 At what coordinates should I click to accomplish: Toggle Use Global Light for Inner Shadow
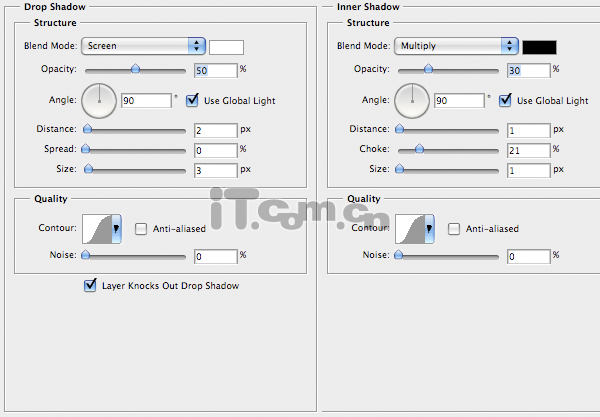coord(506,100)
